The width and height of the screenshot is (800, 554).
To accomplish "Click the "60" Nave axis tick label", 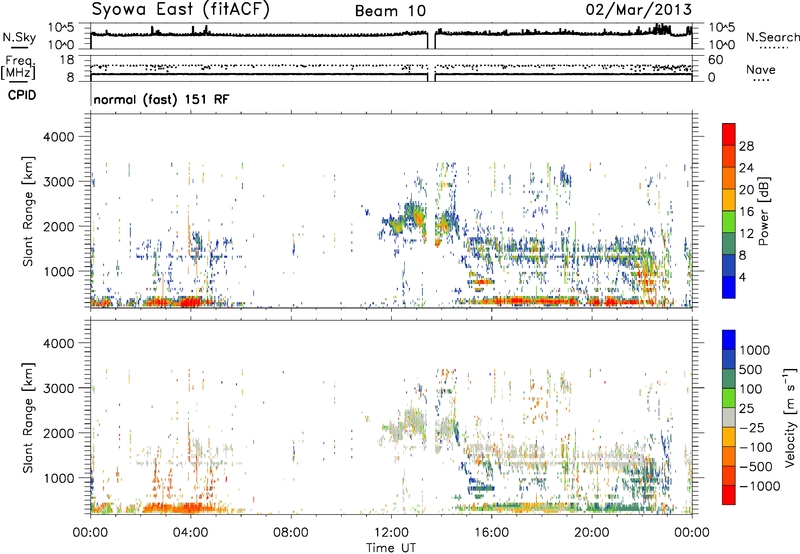I will [x=715, y=60].
